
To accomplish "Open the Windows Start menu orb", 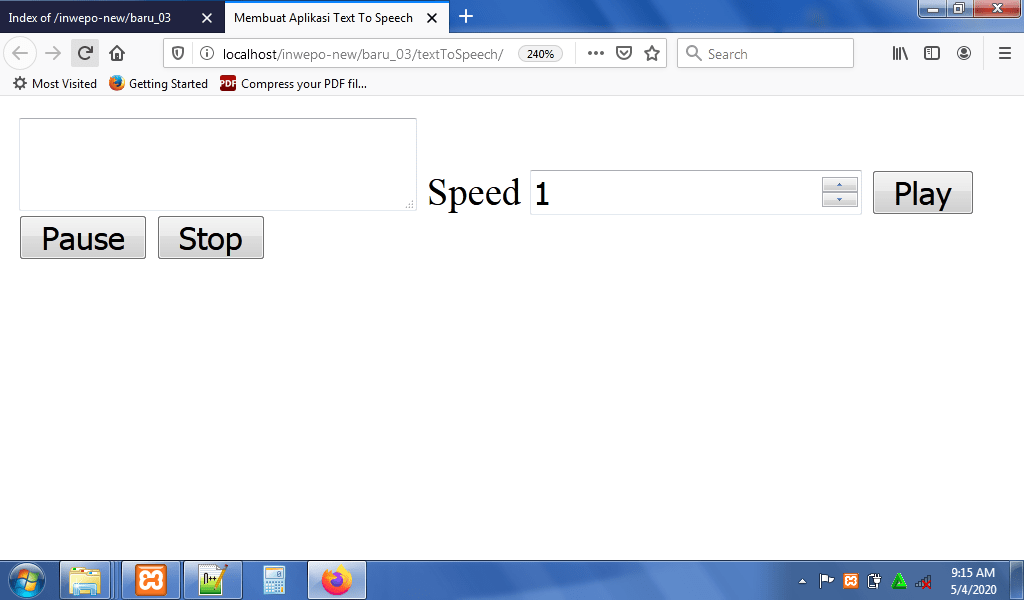I will point(26,580).
